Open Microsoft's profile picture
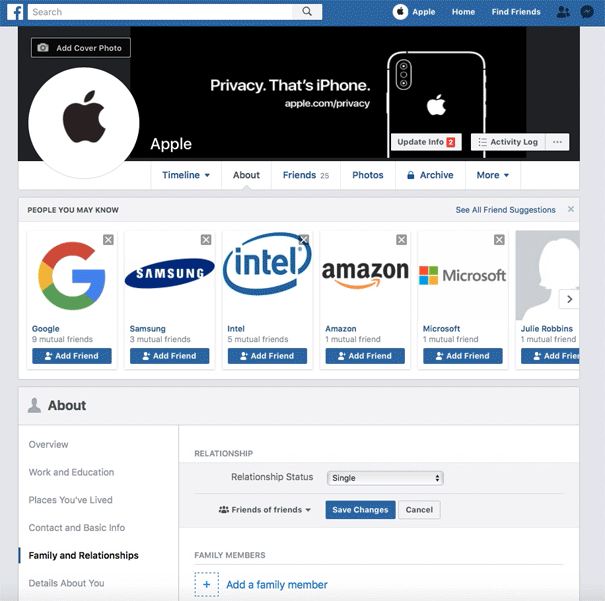The height and width of the screenshot is (601, 605). [x=463, y=276]
